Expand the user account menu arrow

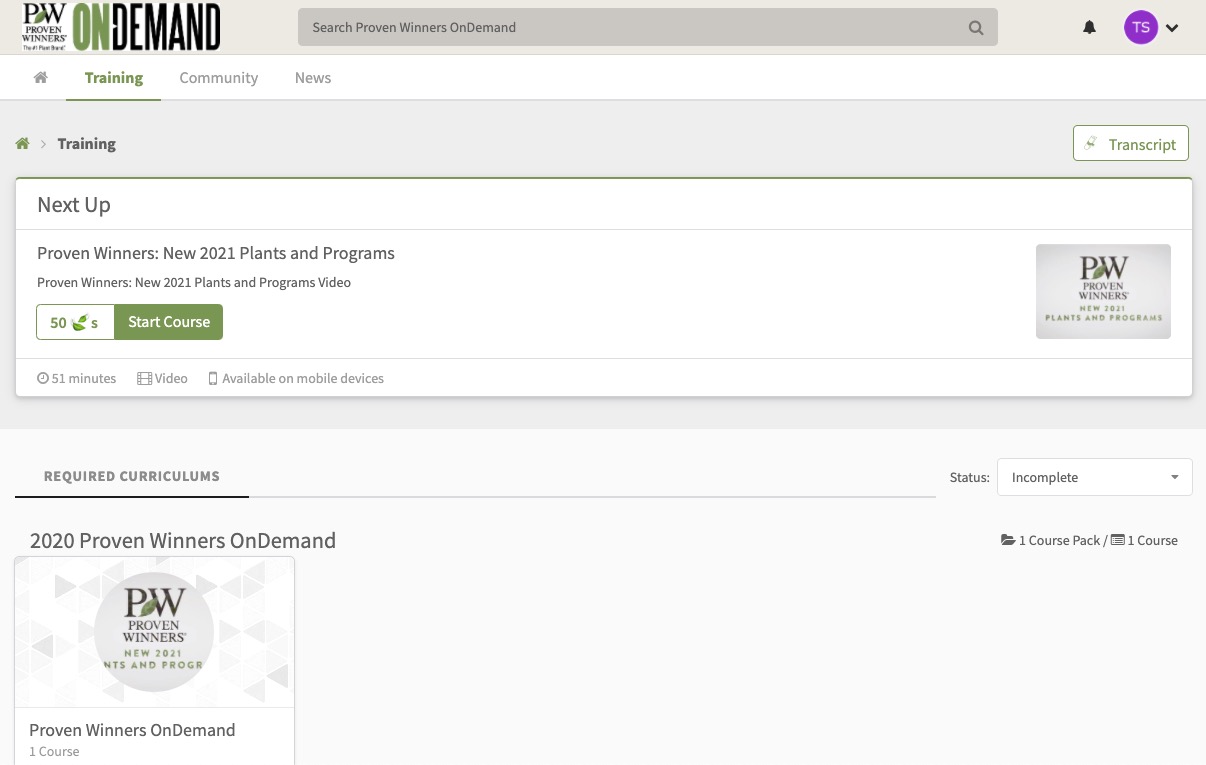coord(1172,28)
